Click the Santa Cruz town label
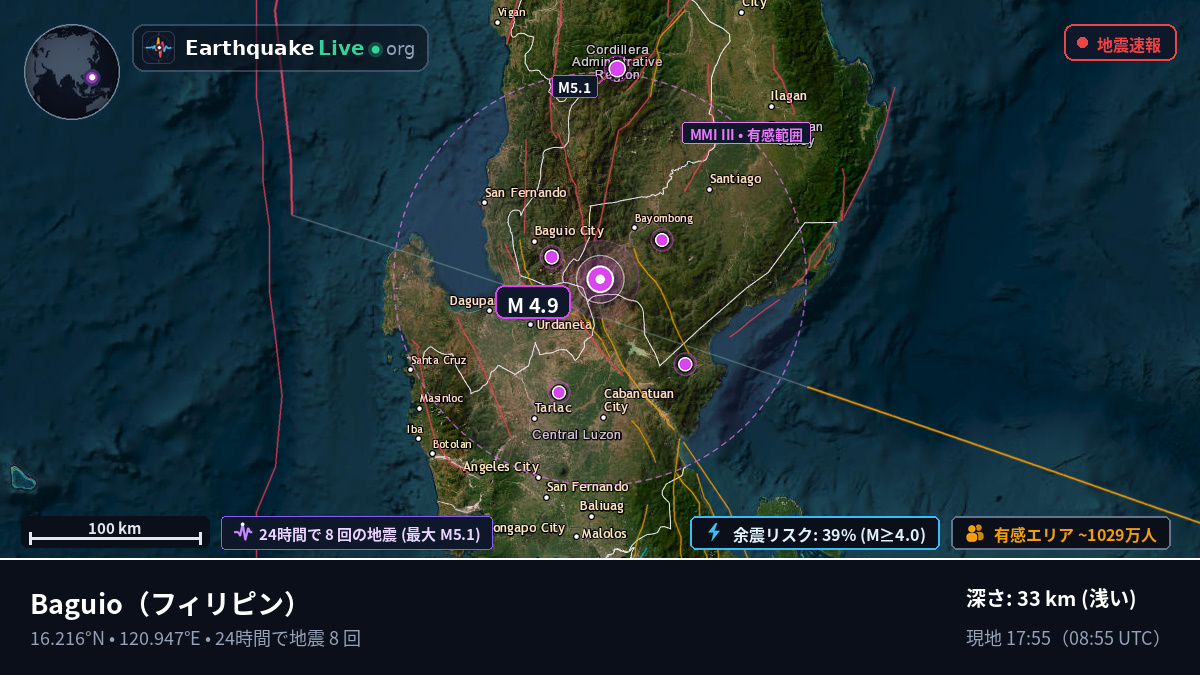The height and width of the screenshot is (675, 1200). point(440,360)
